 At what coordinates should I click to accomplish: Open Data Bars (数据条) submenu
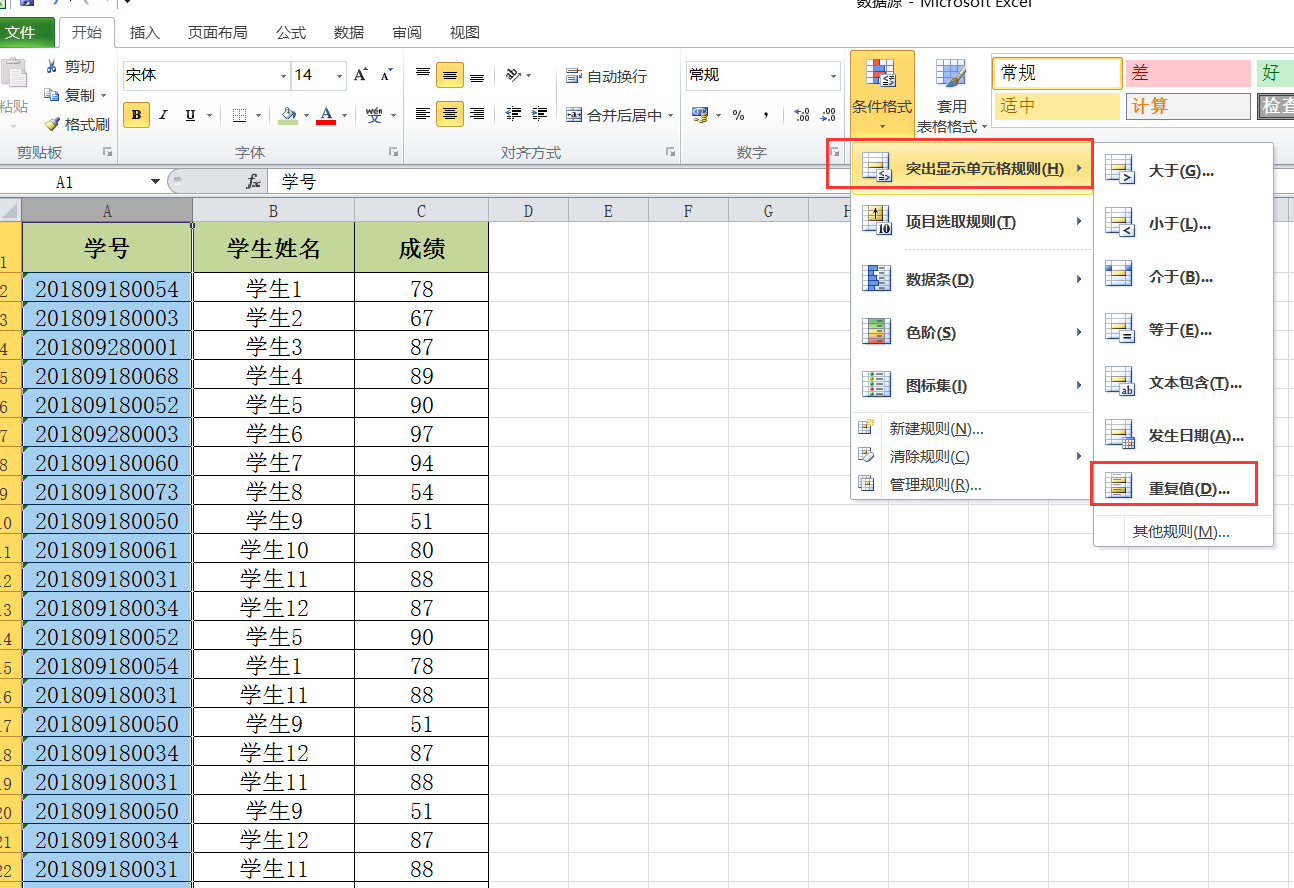point(971,279)
